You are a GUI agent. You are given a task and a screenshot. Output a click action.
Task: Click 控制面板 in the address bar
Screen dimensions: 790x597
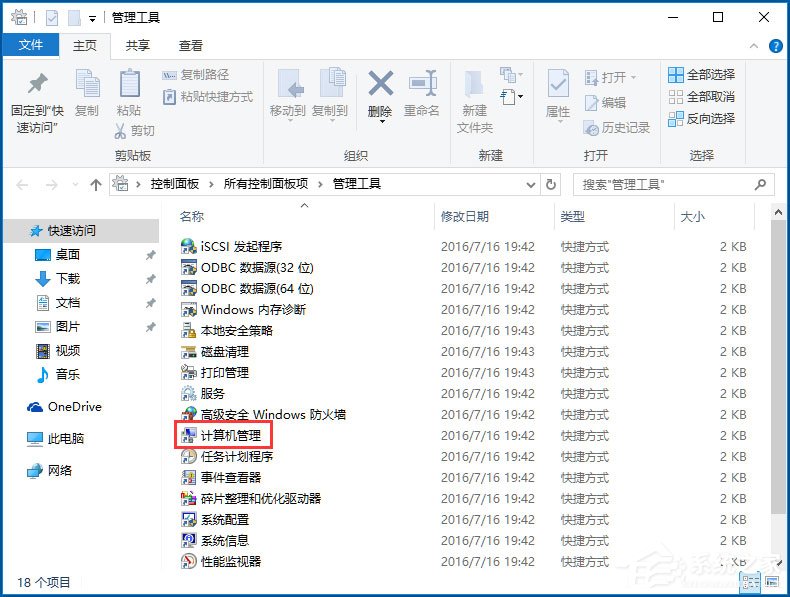[175, 184]
